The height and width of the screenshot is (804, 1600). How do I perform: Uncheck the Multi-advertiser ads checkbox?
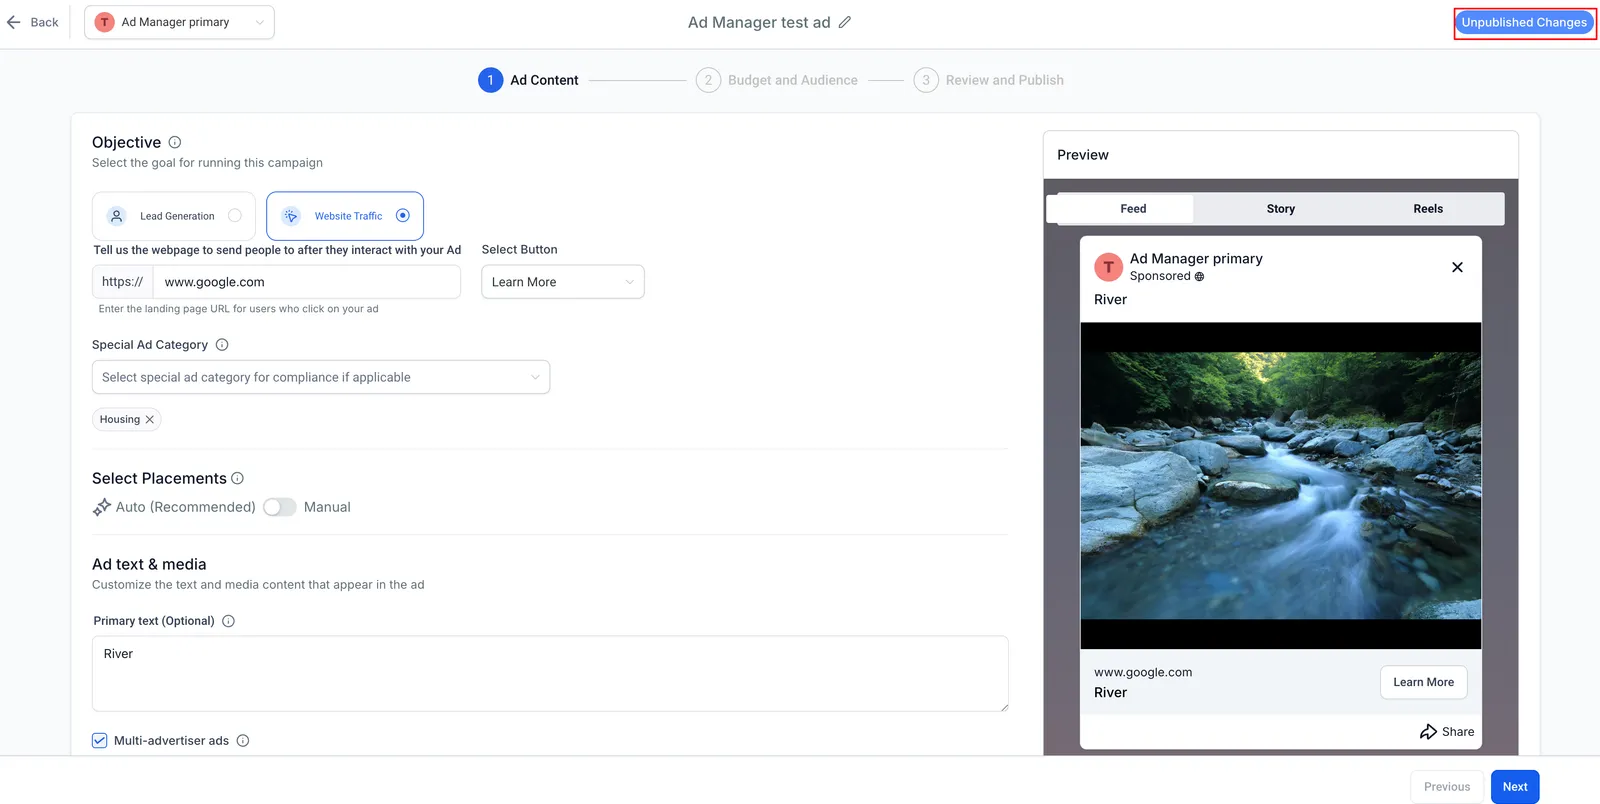click(100, 741)
